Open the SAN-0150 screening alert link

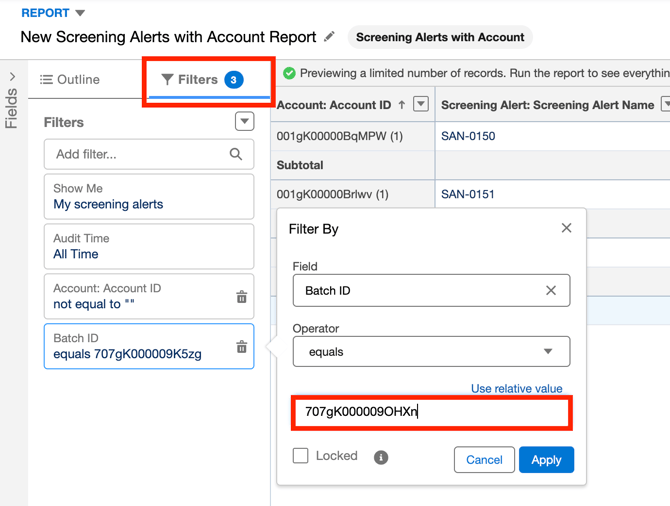point(468,136)
